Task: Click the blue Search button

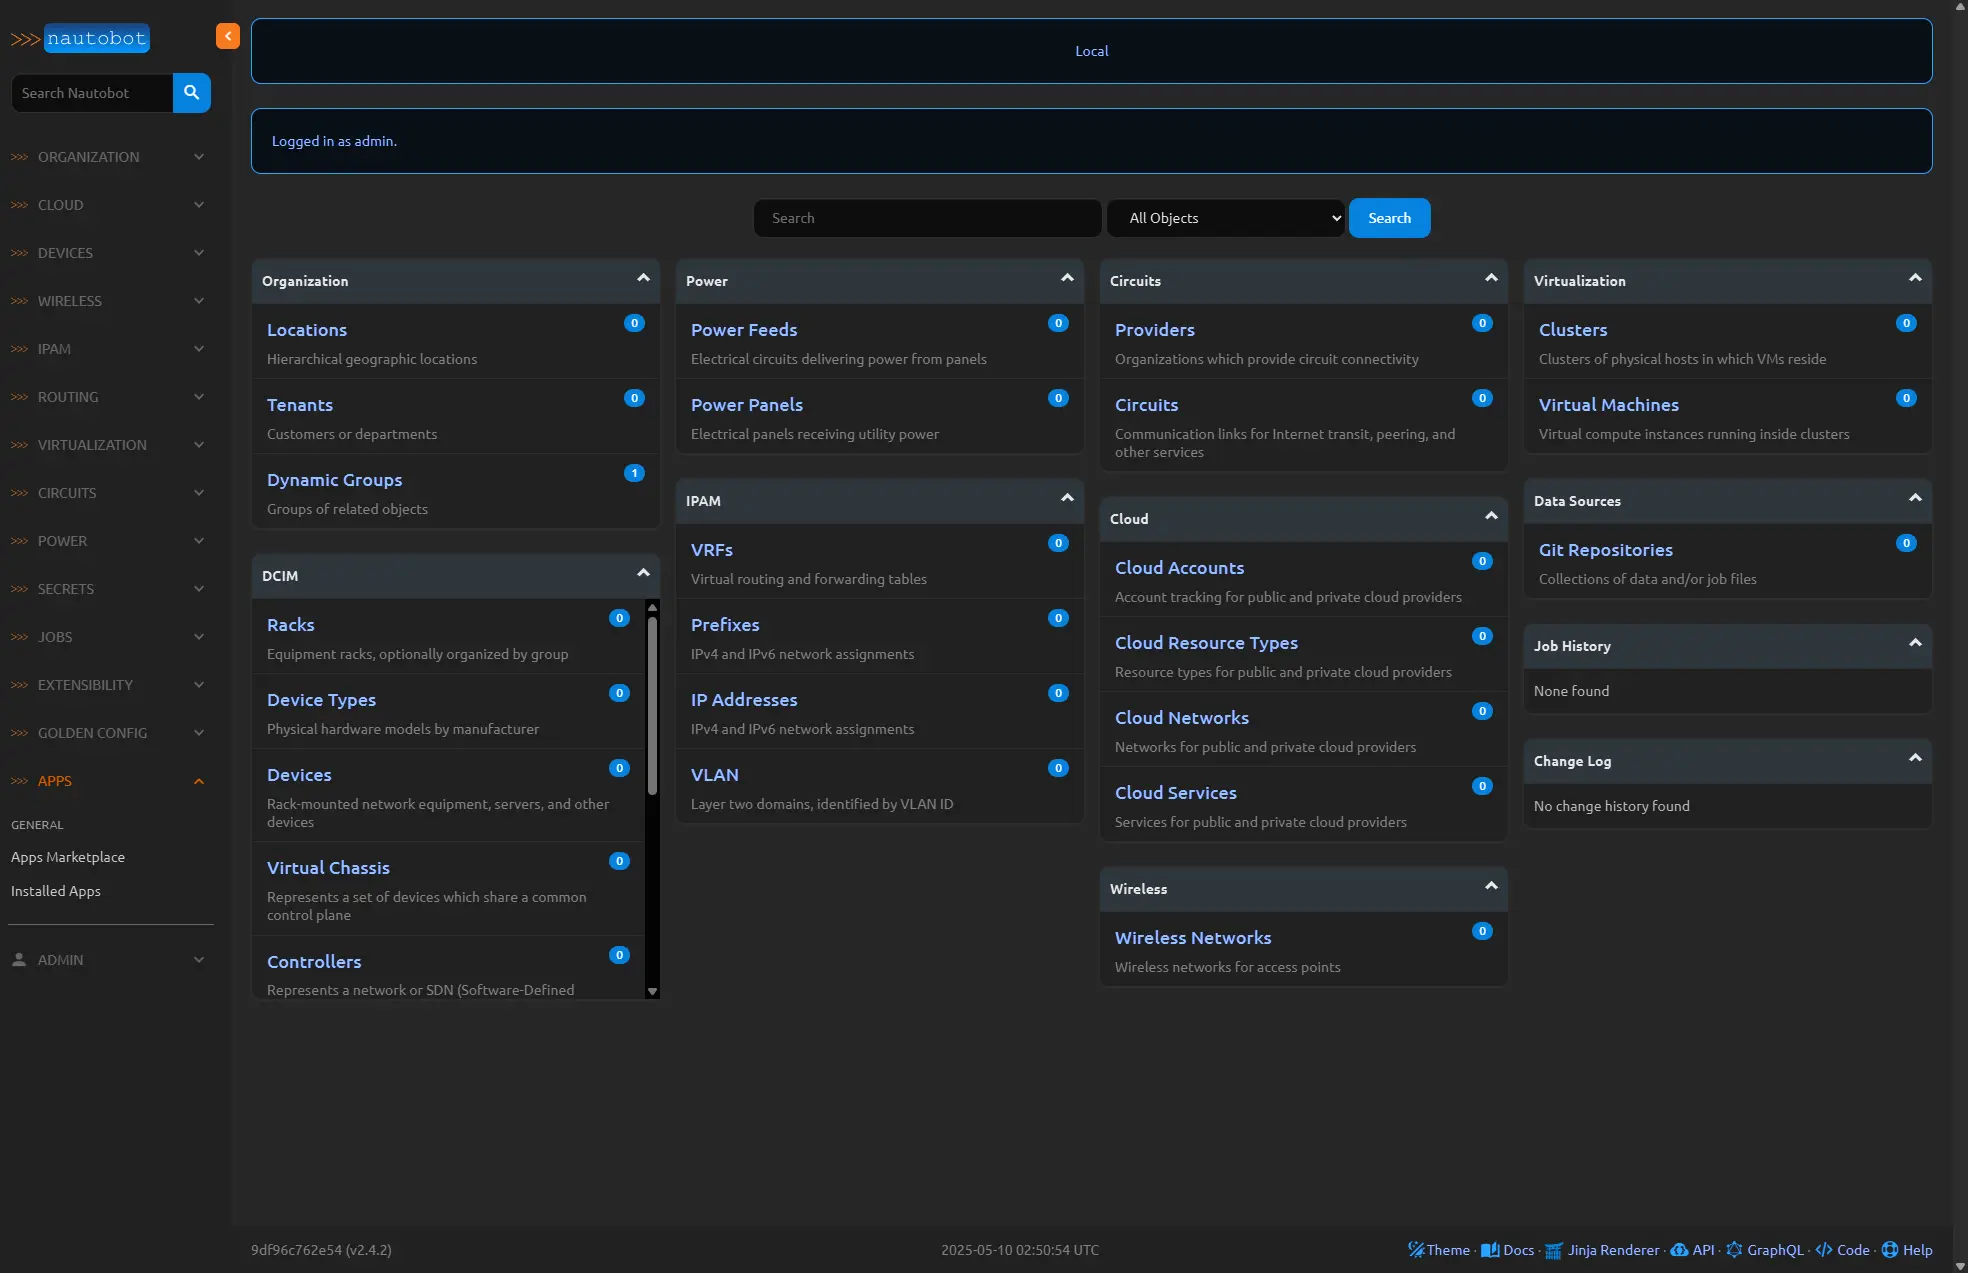Action: pos(1389,218)
